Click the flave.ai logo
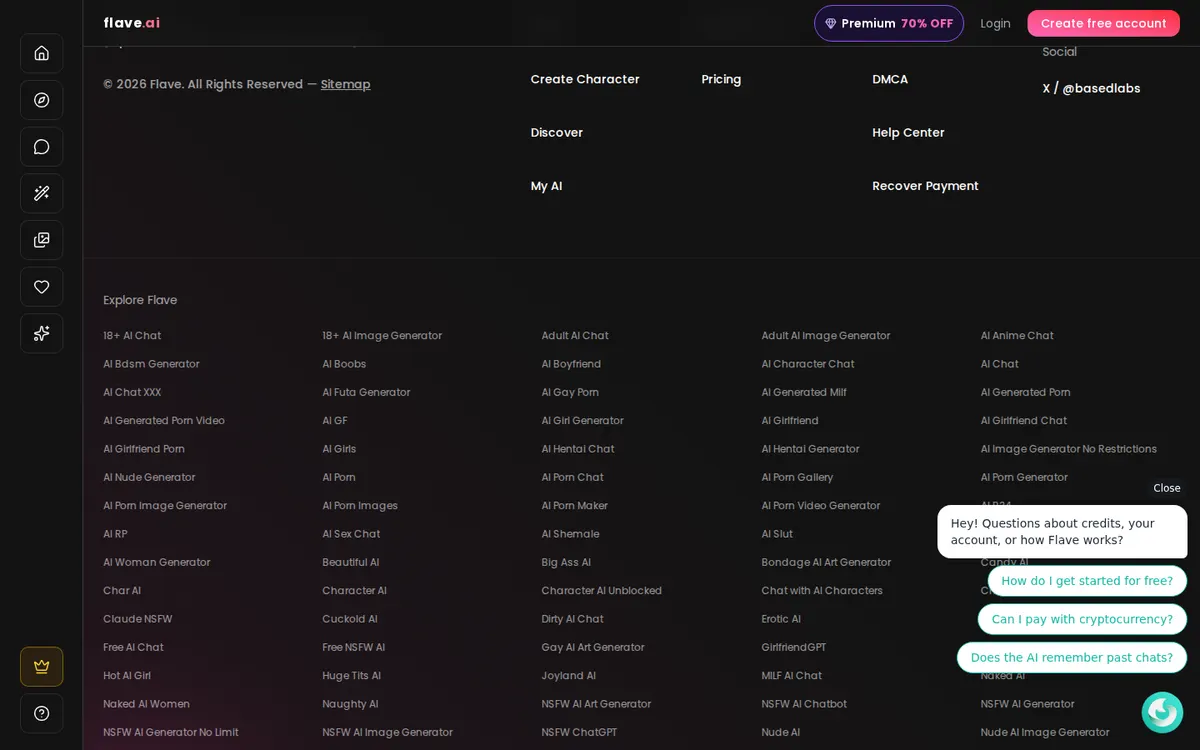1200x750 pixels. click(131, 23)
